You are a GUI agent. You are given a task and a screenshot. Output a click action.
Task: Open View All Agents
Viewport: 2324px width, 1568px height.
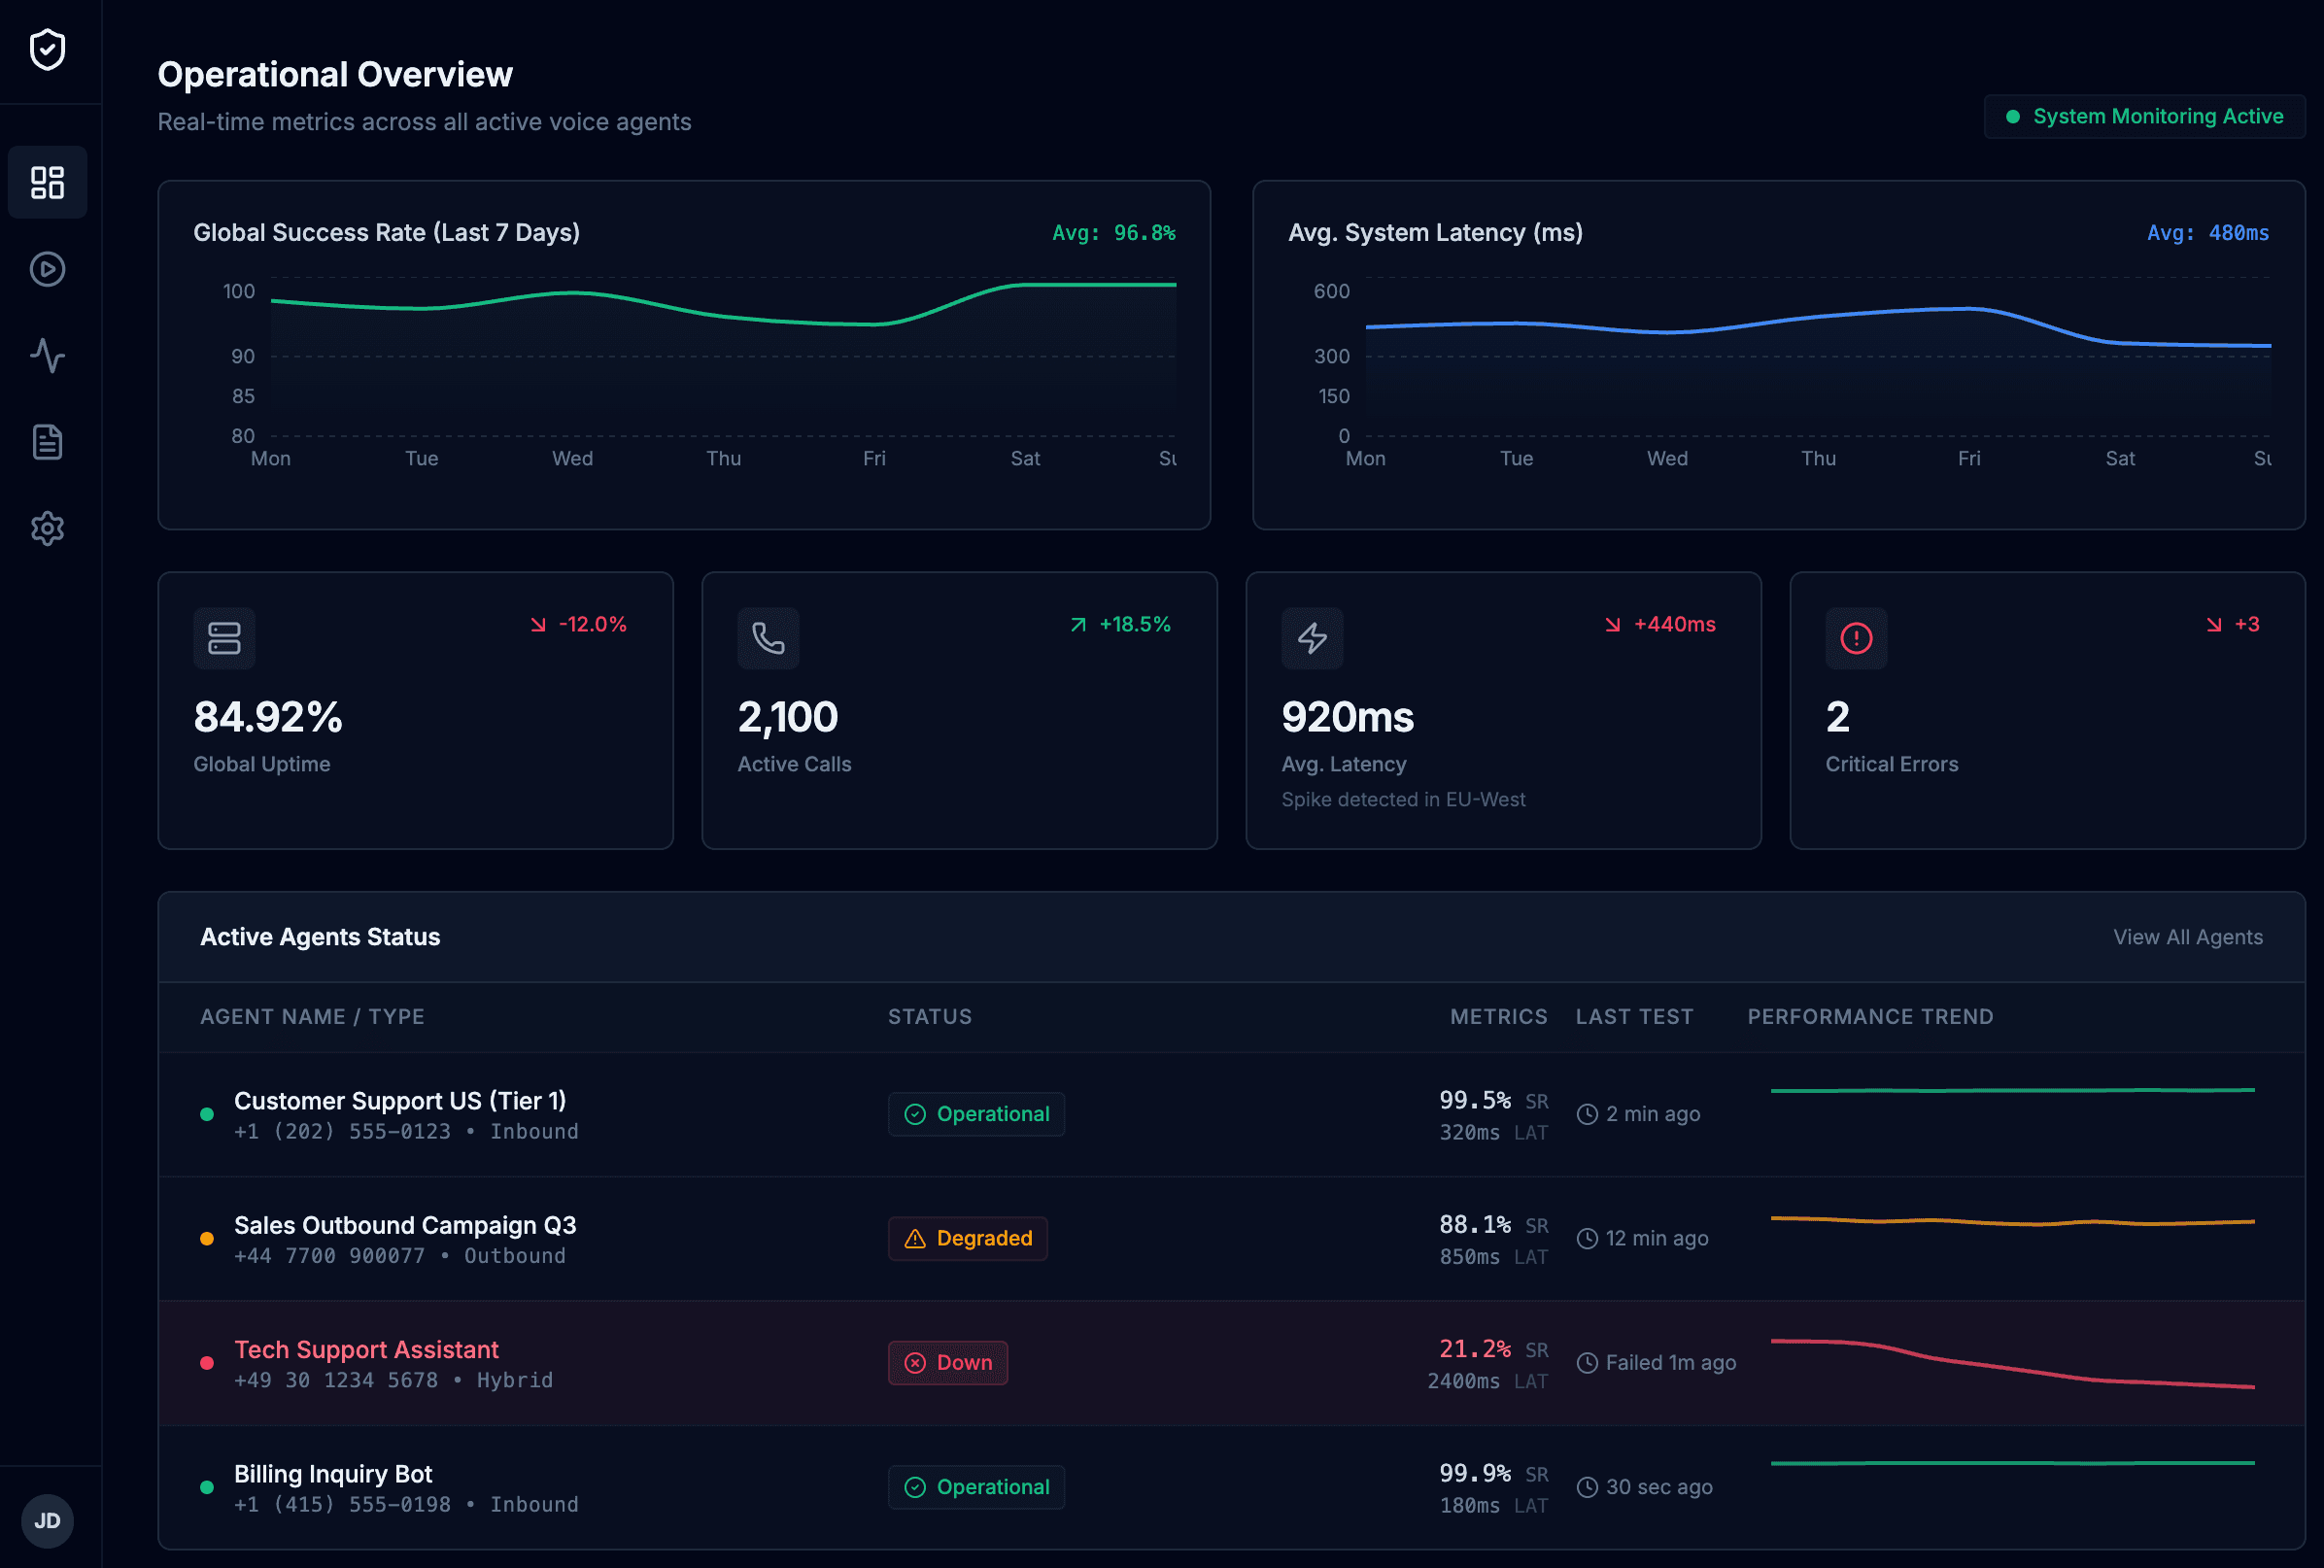coord(2188,937)
